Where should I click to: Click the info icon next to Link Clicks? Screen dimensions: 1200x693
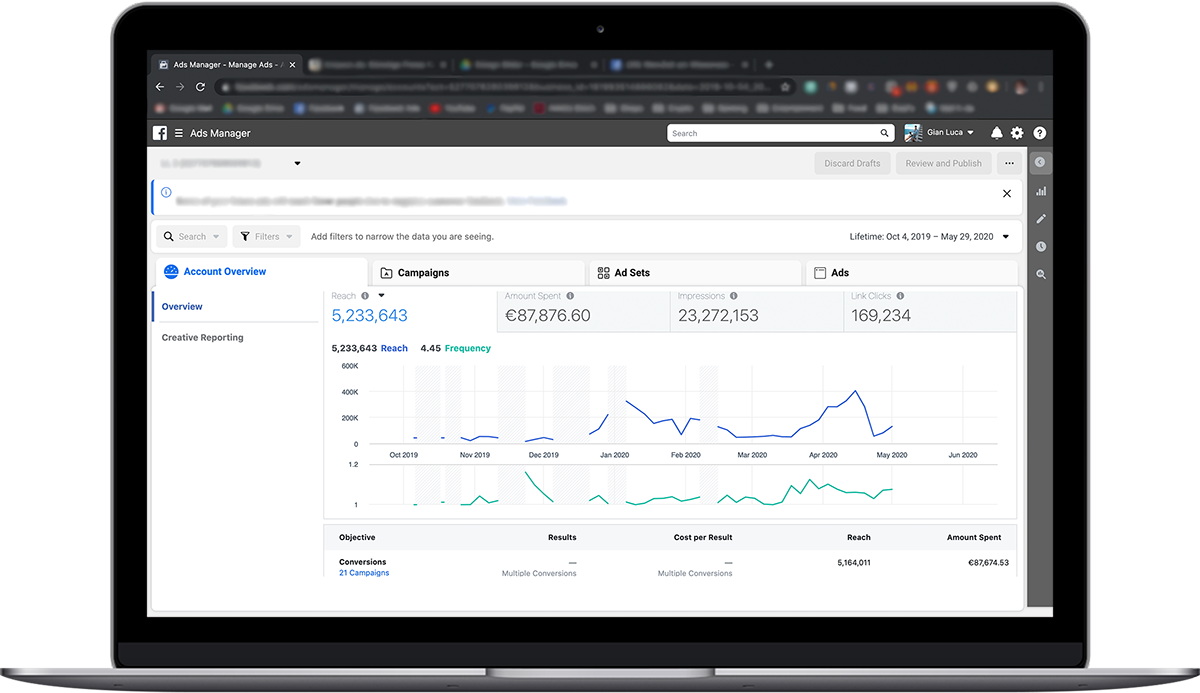click(x=900, y=296)
